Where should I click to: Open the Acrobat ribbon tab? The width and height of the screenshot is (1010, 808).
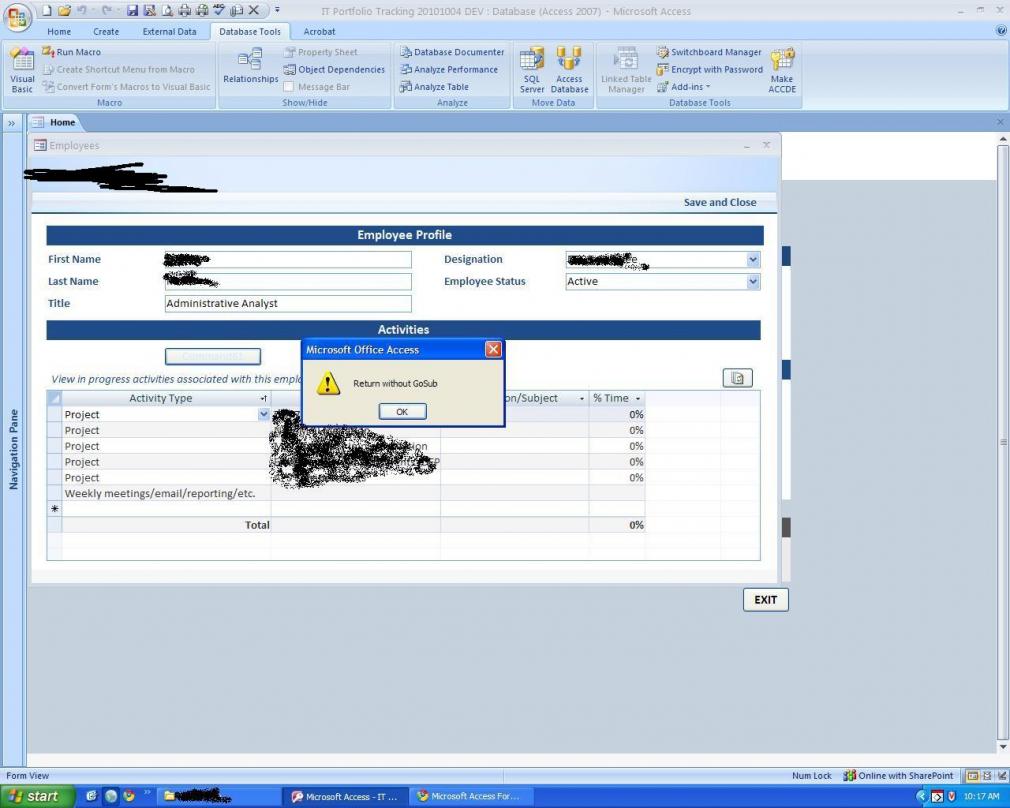pos(319,31)
